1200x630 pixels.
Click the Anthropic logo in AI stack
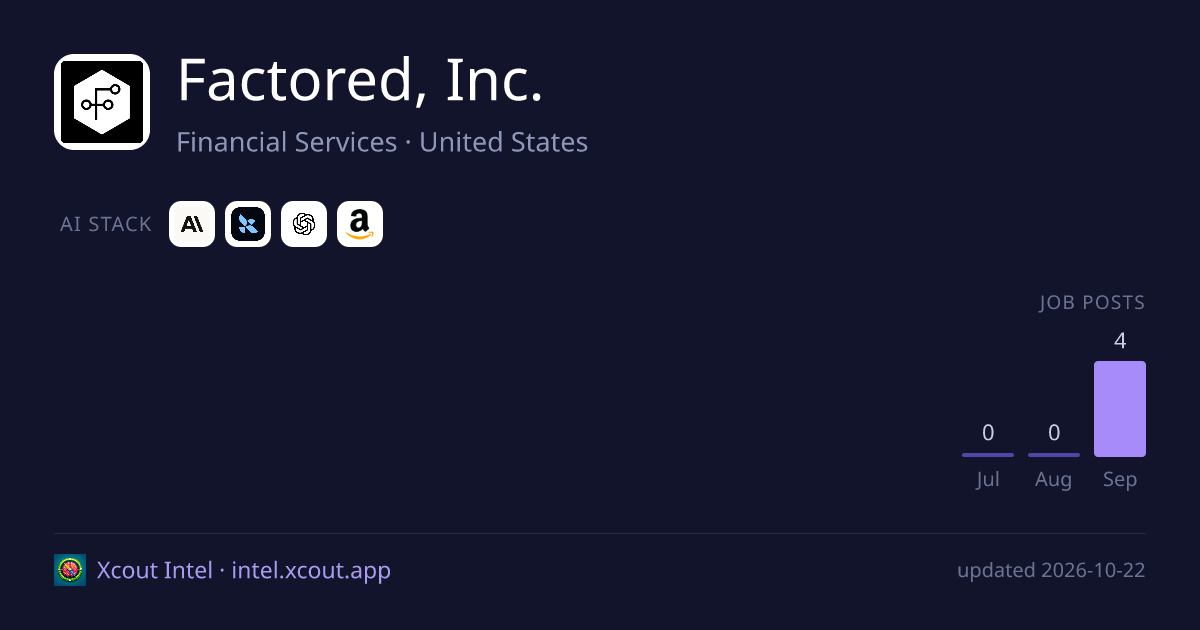192,224
